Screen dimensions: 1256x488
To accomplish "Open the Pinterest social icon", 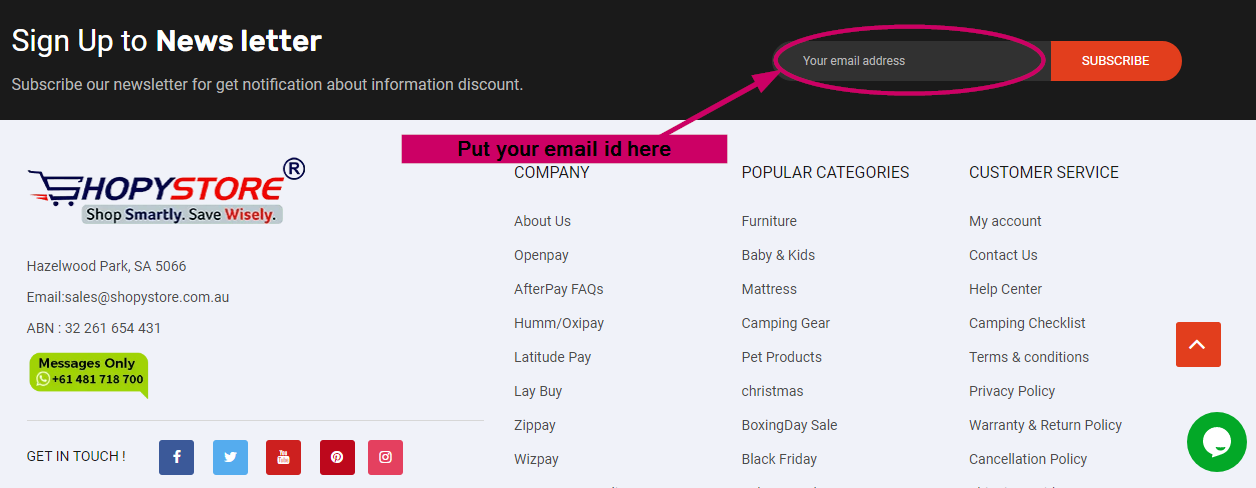I will (x=337, y=457).
